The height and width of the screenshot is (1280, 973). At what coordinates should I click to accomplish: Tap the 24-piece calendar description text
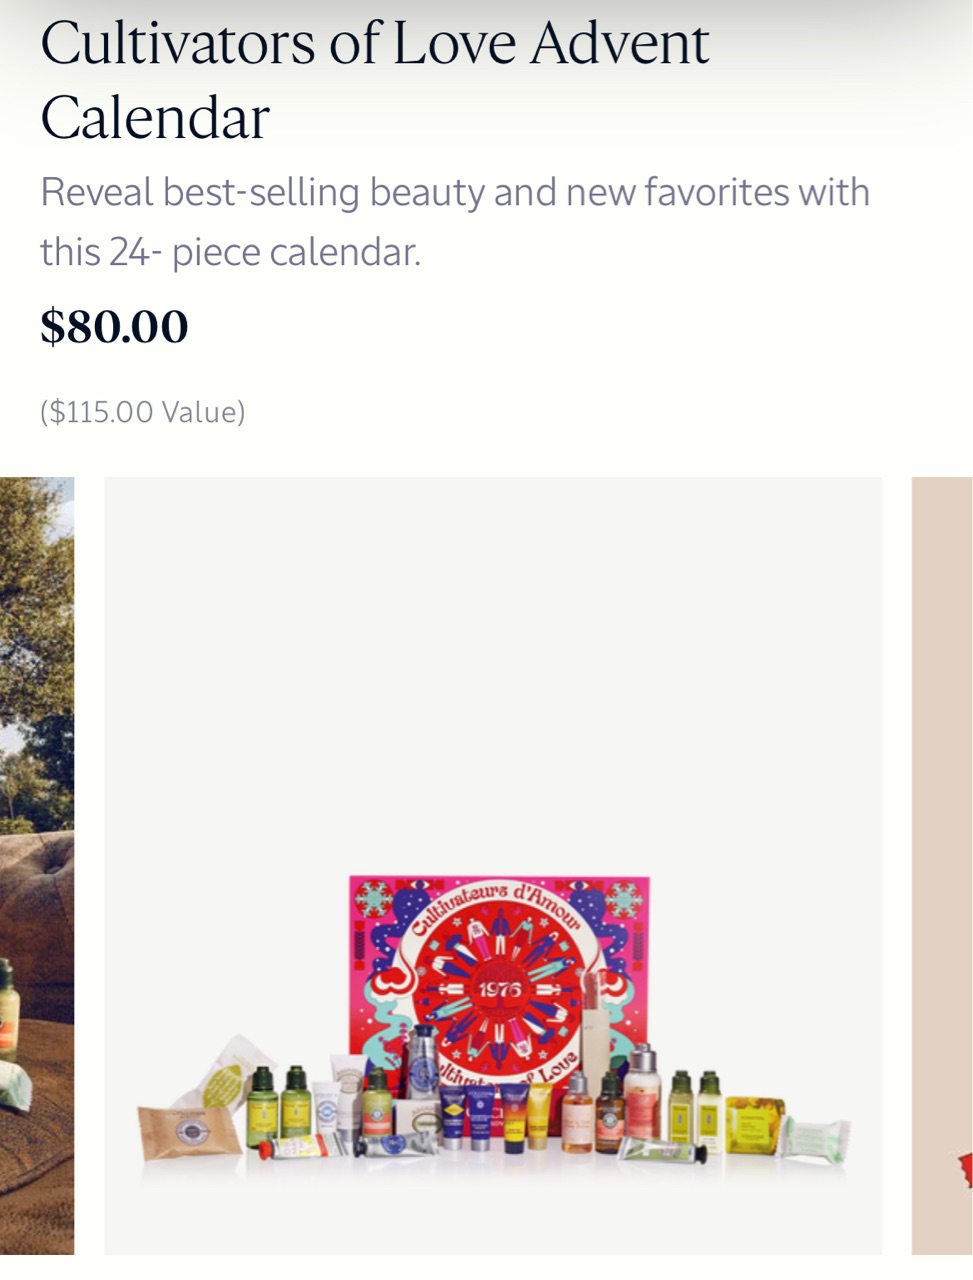[455, 221]
